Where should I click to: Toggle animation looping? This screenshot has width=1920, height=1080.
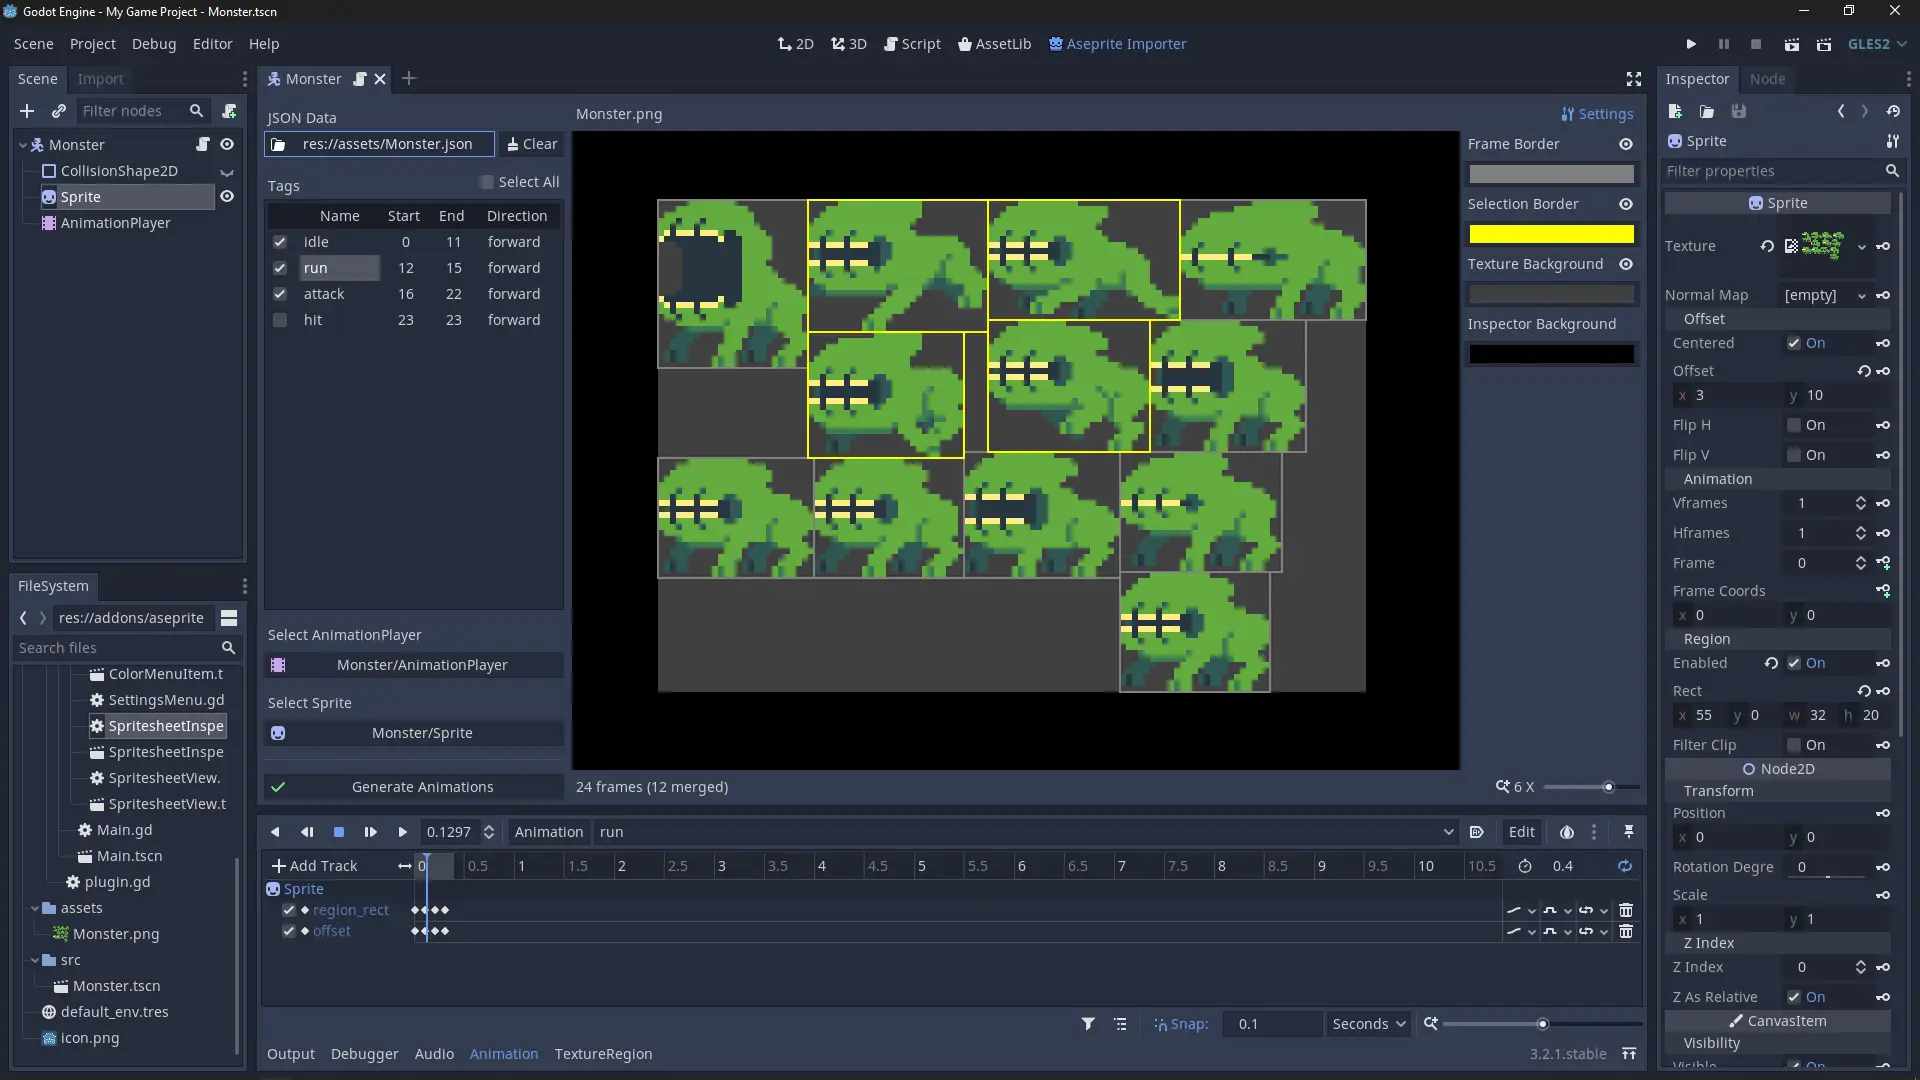pyautogui.click(x=1625, y=866)
